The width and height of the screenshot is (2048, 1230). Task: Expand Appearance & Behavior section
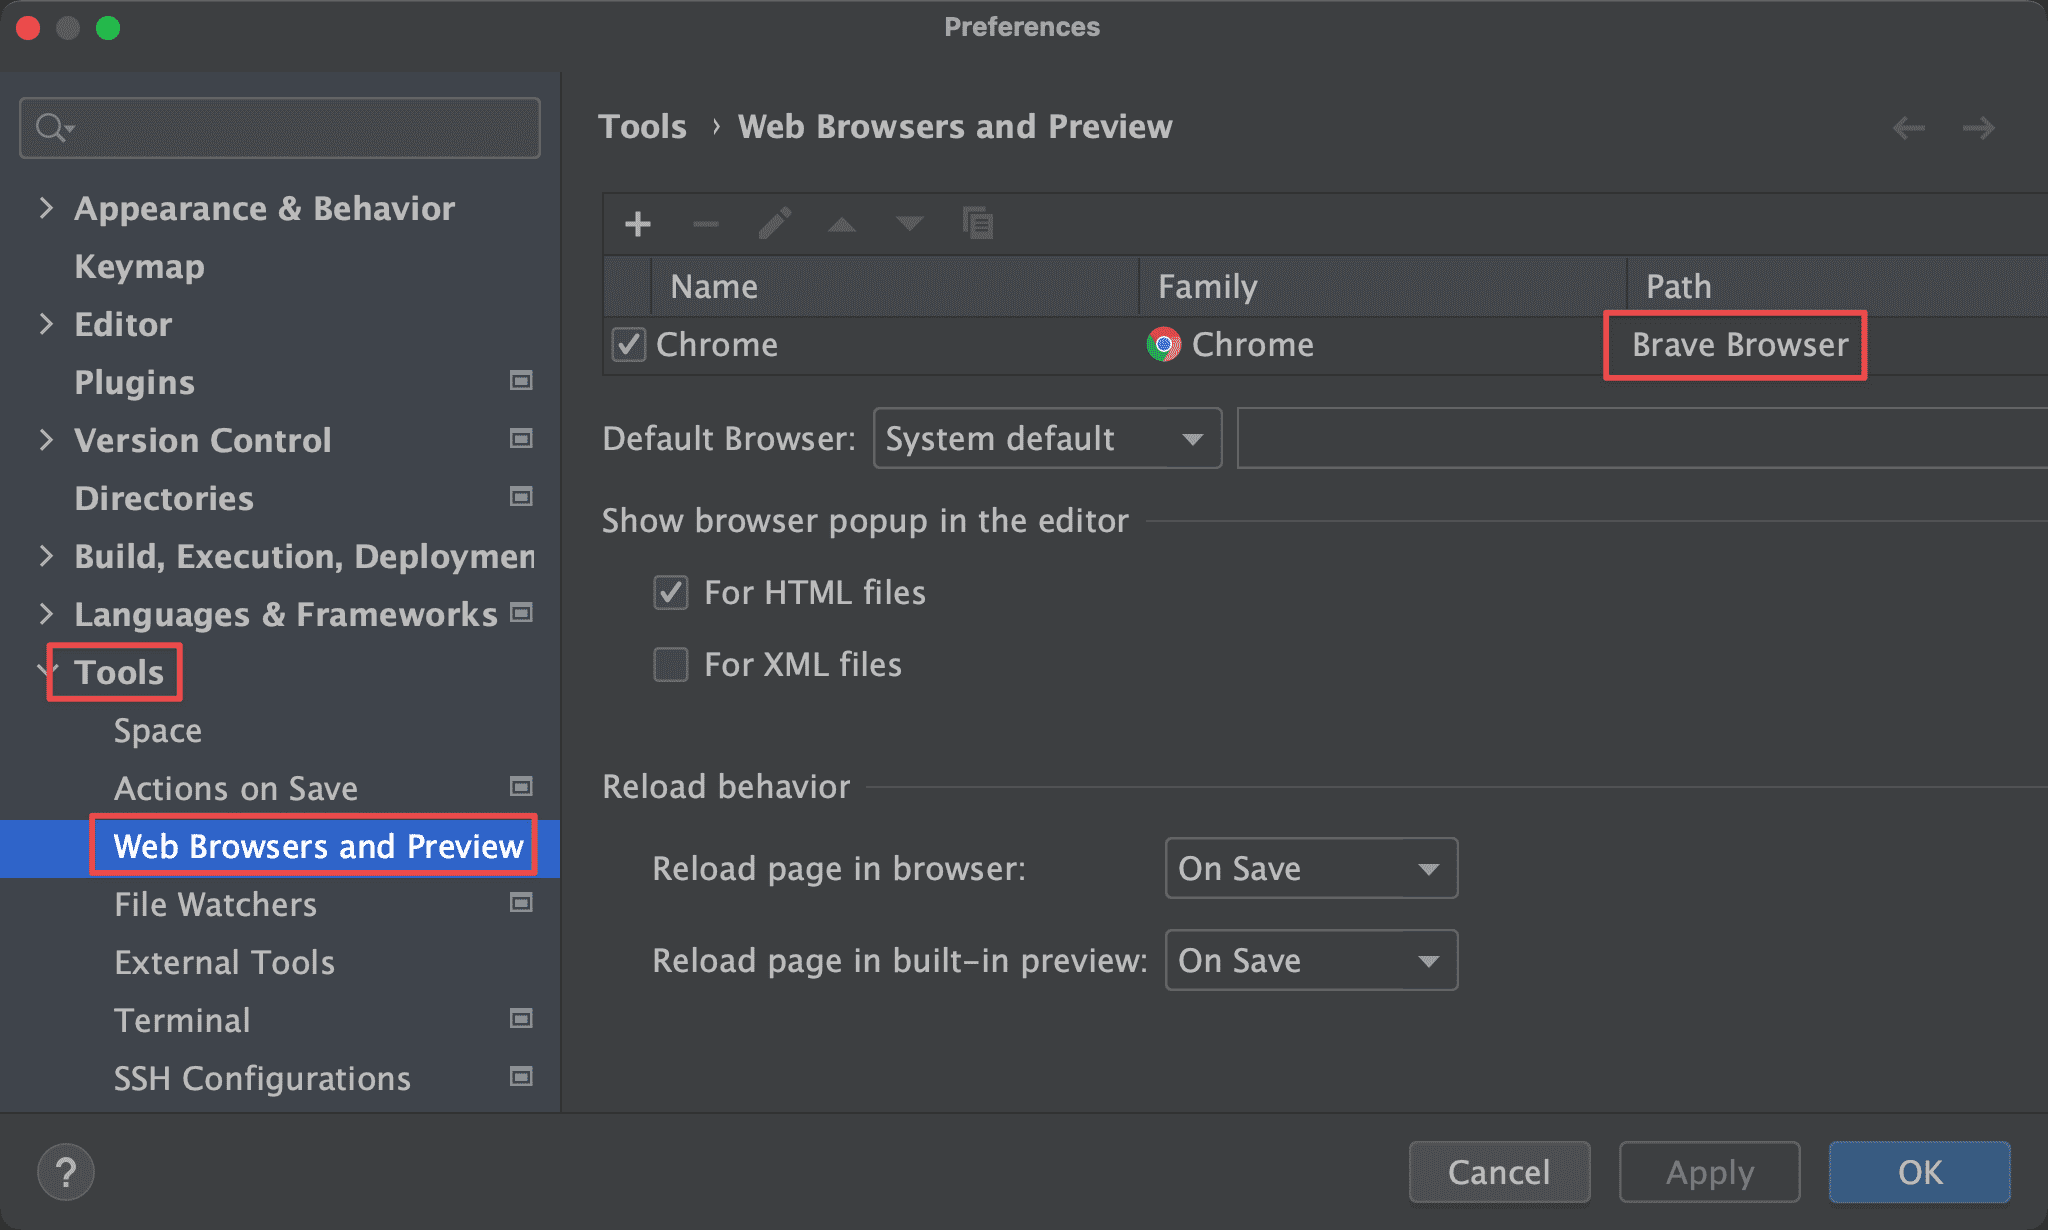point(46,208)
